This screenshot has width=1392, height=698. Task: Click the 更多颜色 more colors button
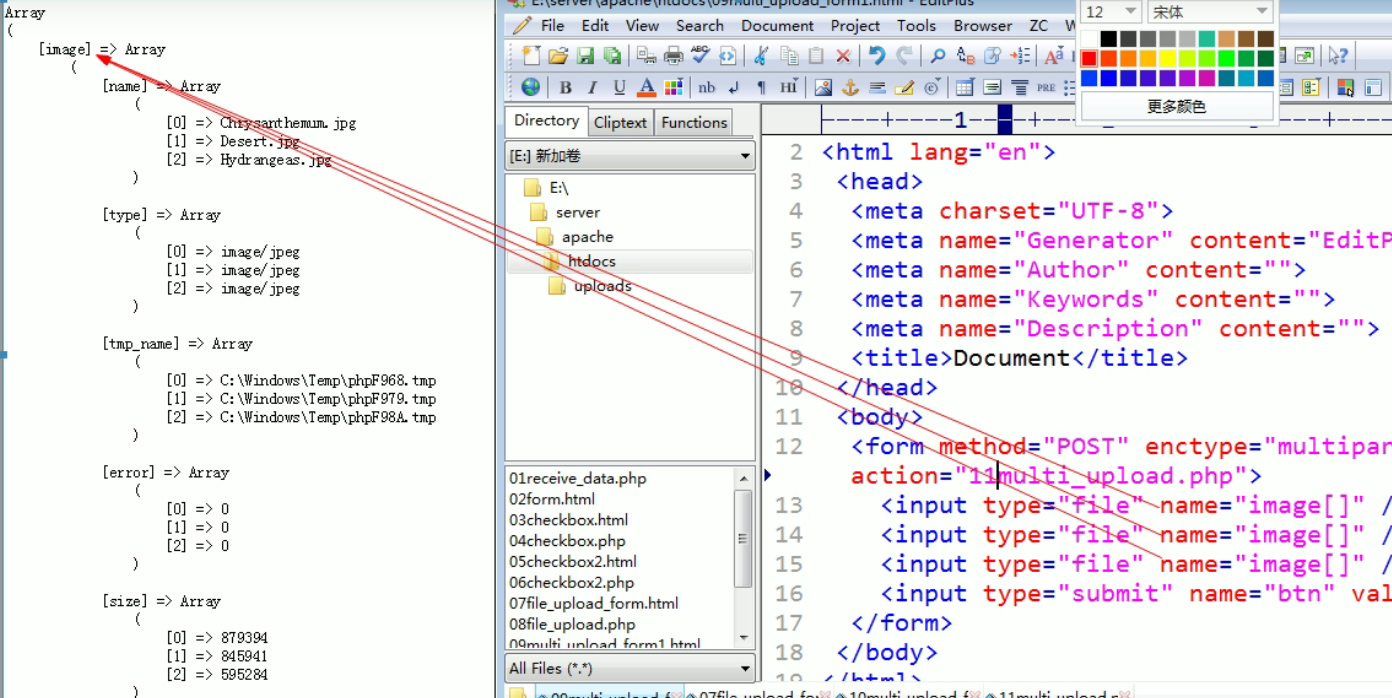pyautogui.click(x=1176, y=106)
